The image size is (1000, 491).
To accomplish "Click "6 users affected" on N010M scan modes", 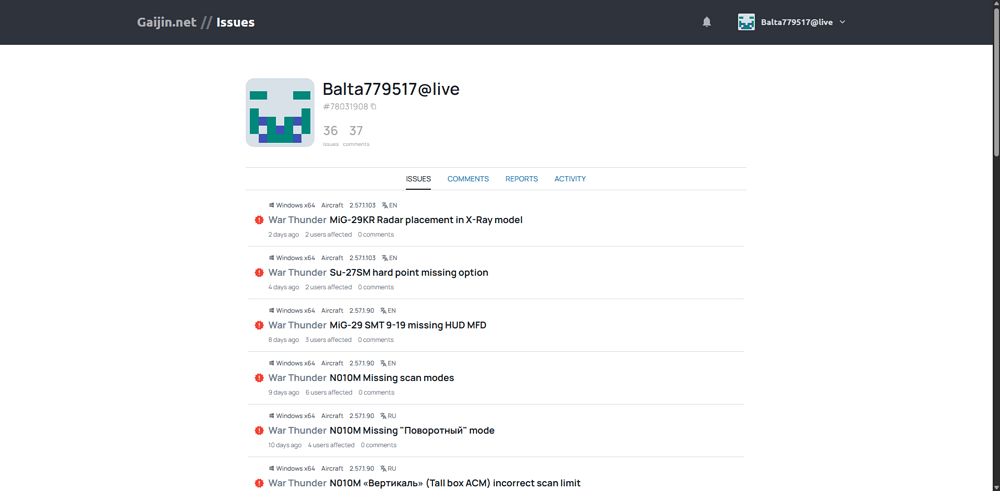I will coord(328,392).
